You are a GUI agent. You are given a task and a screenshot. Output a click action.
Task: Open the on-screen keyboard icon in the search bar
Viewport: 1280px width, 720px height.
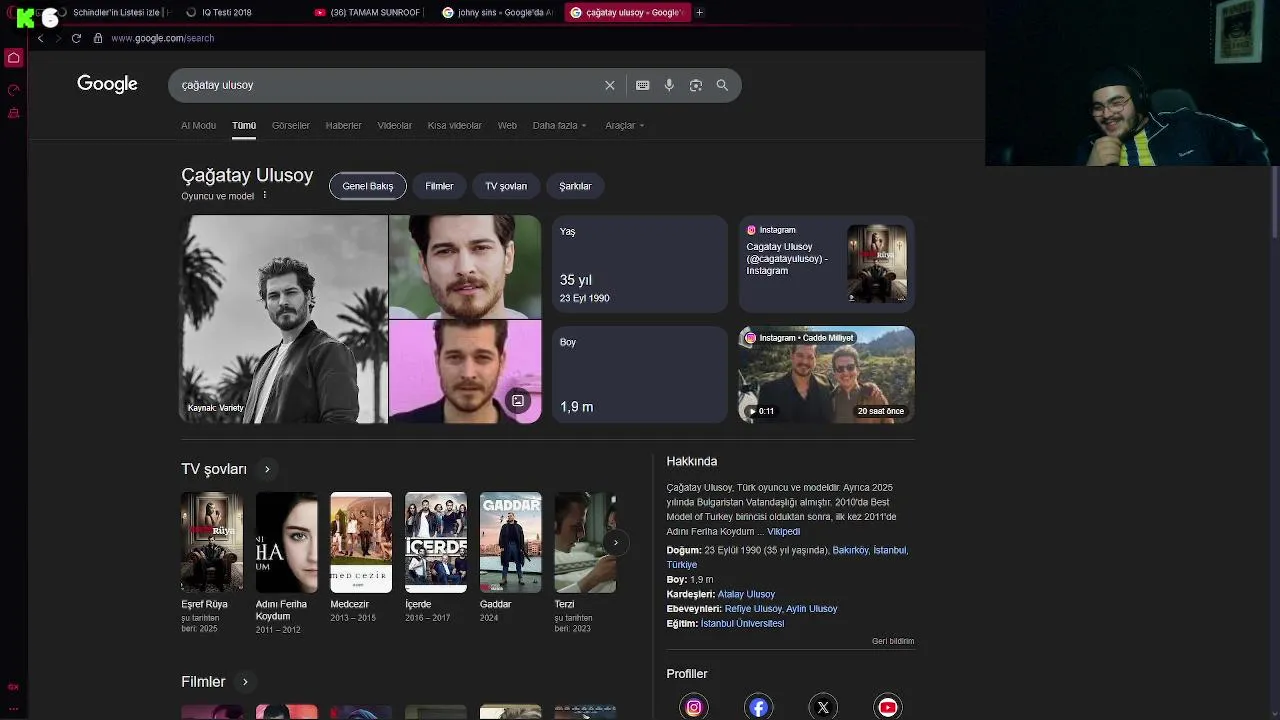tap(642, 85)
